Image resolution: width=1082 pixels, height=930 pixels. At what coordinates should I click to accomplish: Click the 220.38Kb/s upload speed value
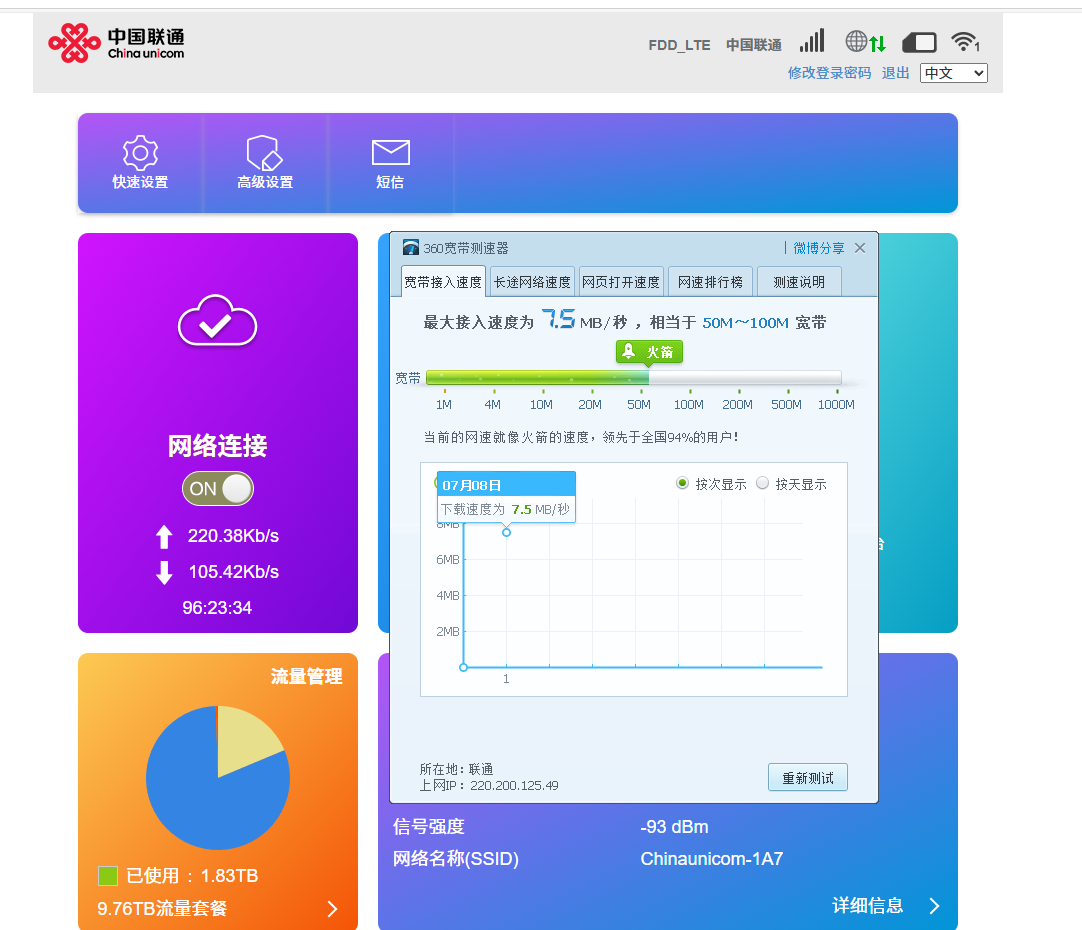pos(233,536)
